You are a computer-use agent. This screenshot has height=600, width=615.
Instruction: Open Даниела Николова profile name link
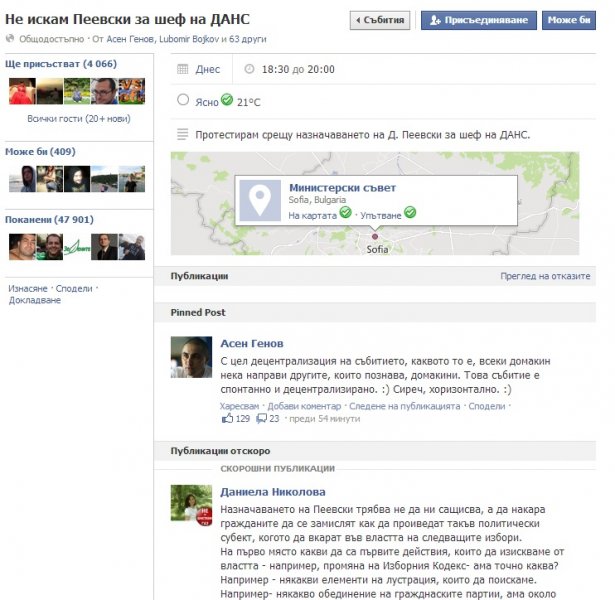point(273,492)
